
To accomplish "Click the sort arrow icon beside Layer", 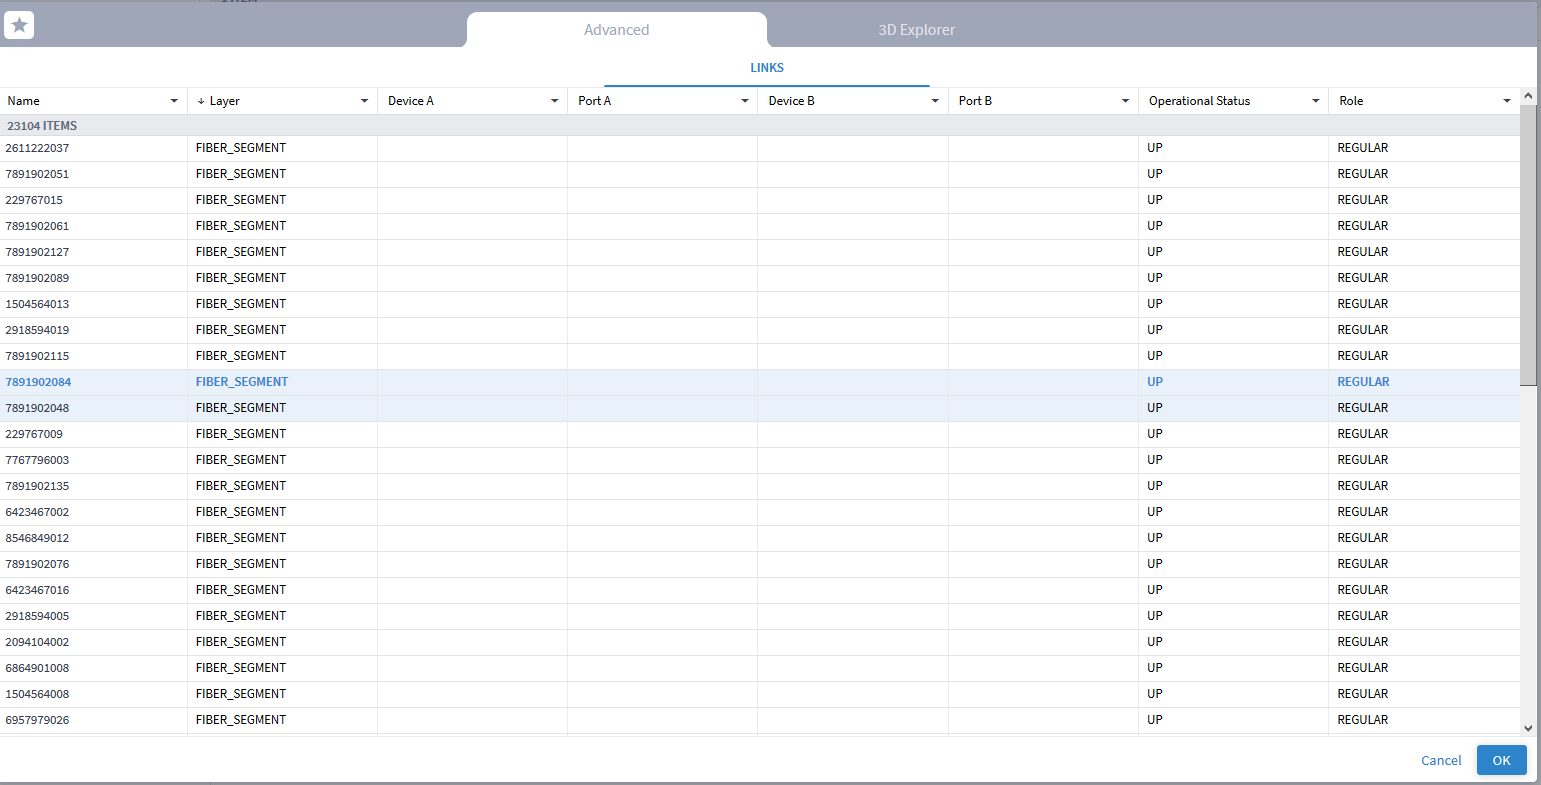I will [201, 101].
